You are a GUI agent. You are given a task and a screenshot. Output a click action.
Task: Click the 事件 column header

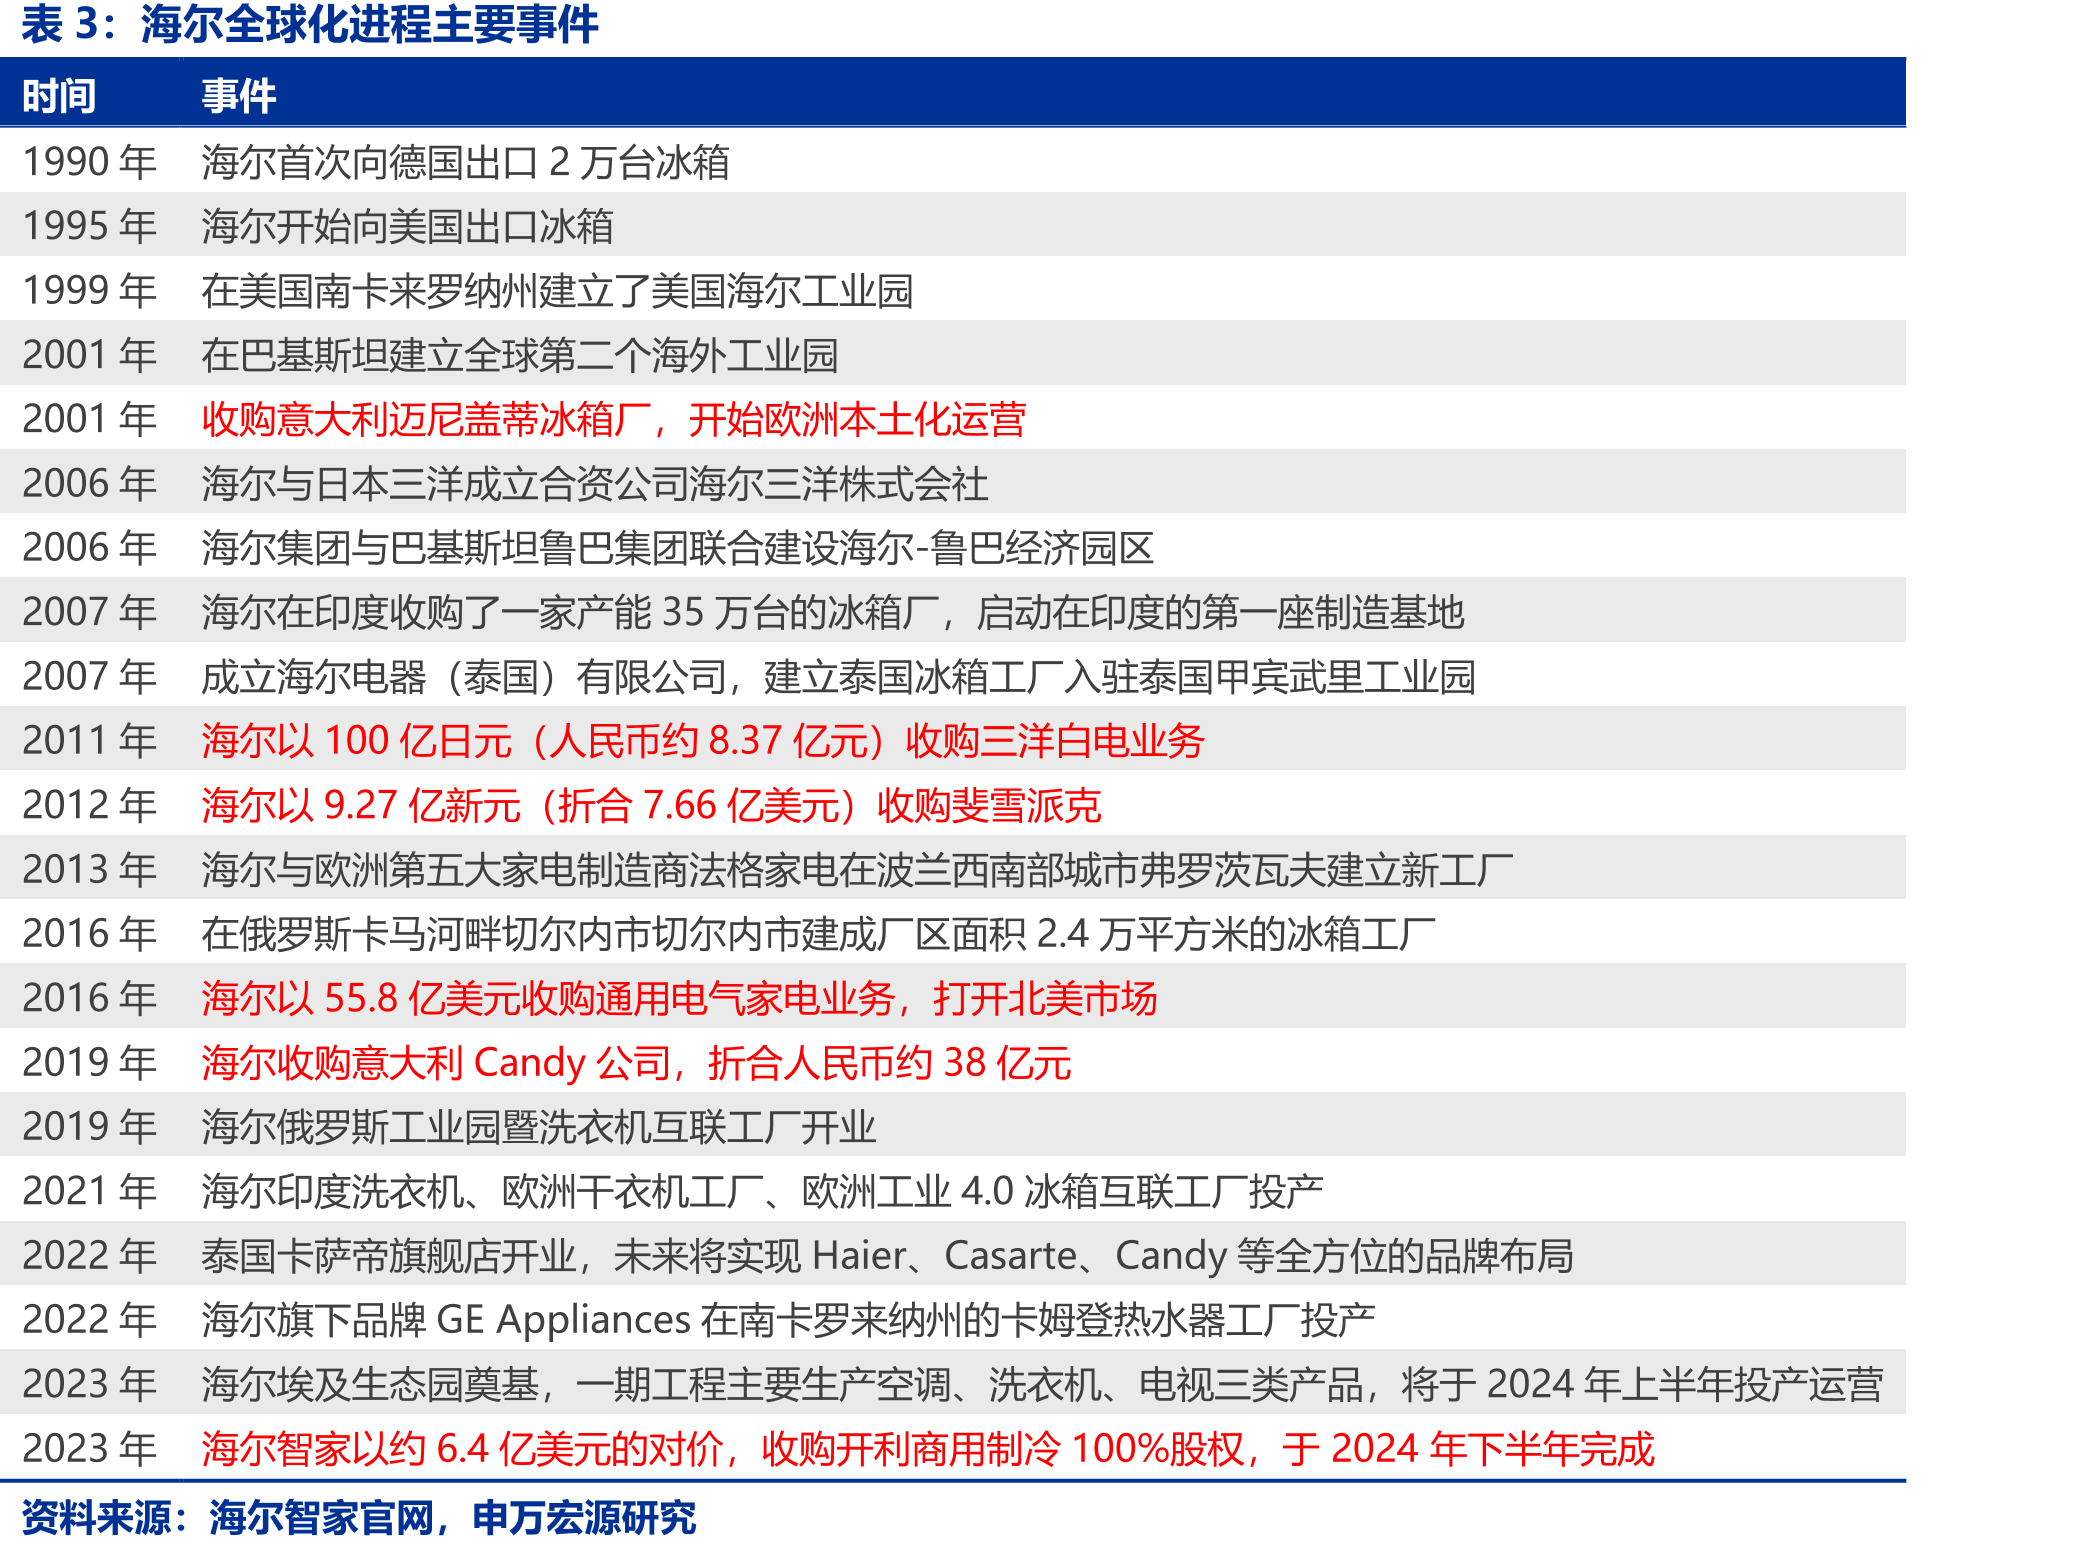tap(238, 96)
